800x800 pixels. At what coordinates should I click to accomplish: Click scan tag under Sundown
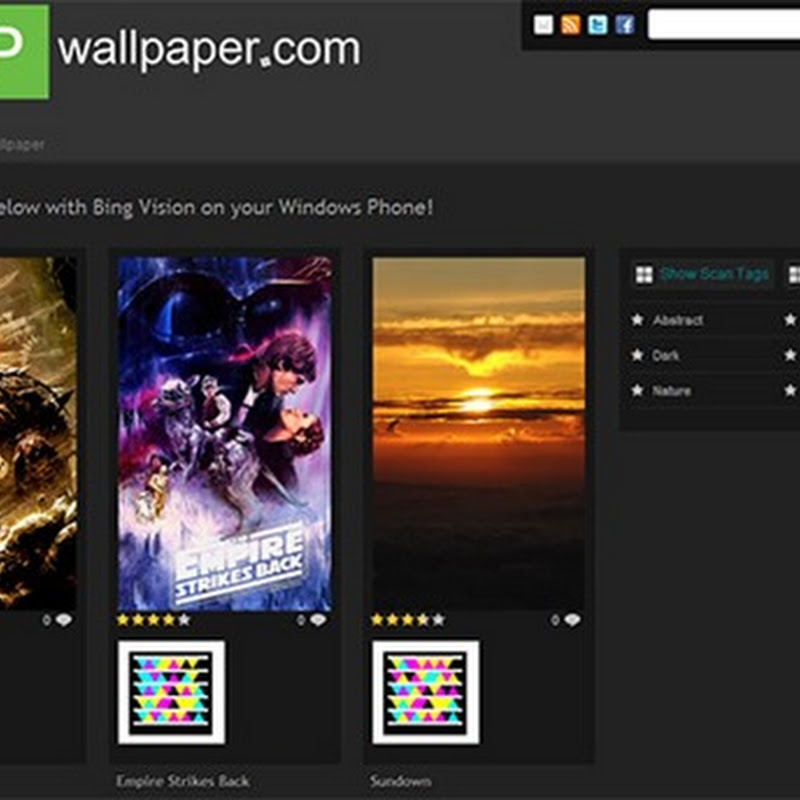[426, 692]
